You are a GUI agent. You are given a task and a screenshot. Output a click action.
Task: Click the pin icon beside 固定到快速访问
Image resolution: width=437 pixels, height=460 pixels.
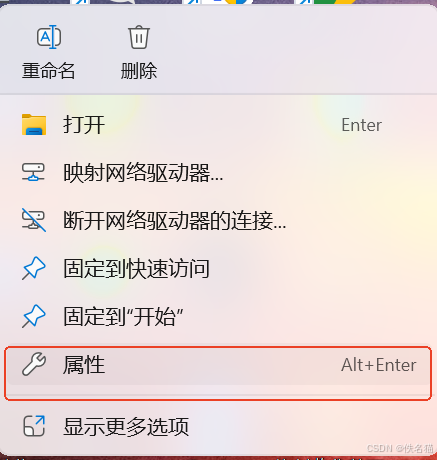[x=34, y=268]
